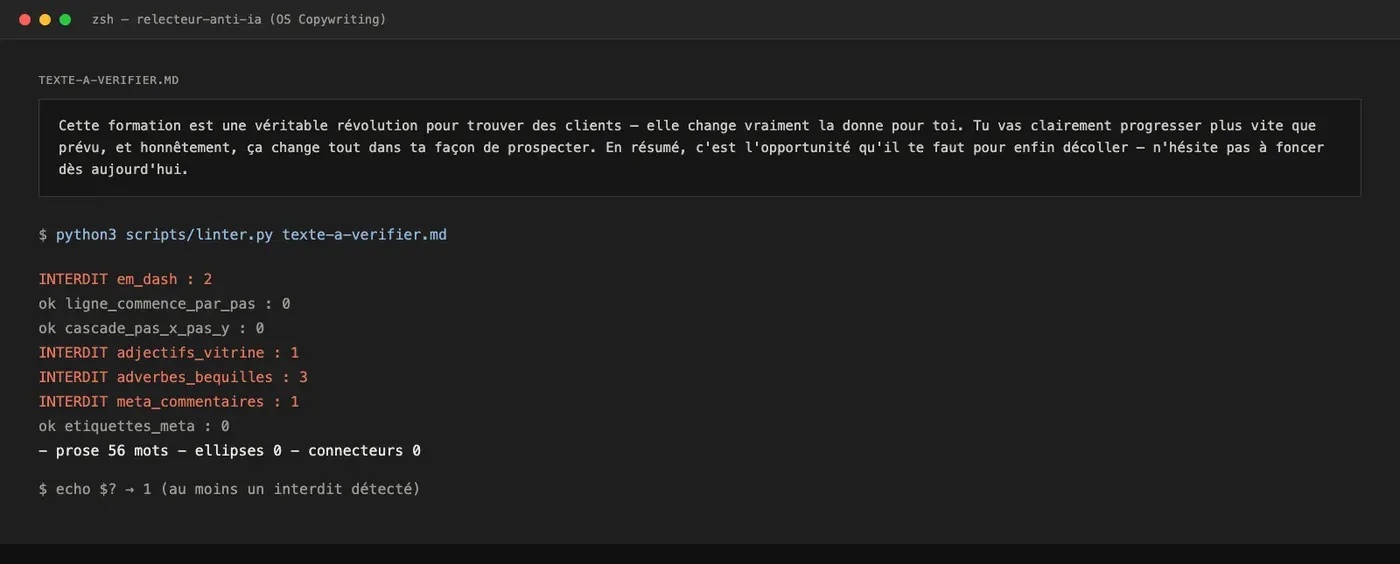Click the INTERDIT adverbes_bequilles : 3 line
1400x564 pixels.
[173, 377]
